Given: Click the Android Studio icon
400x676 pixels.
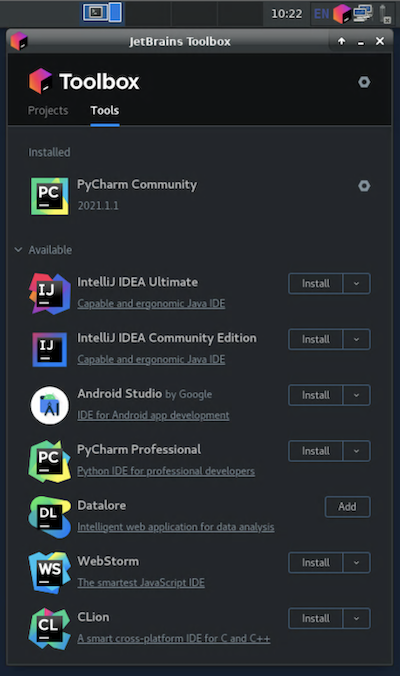Looking at the screenshot, I should pyautogui.click(x=50, y=405).
